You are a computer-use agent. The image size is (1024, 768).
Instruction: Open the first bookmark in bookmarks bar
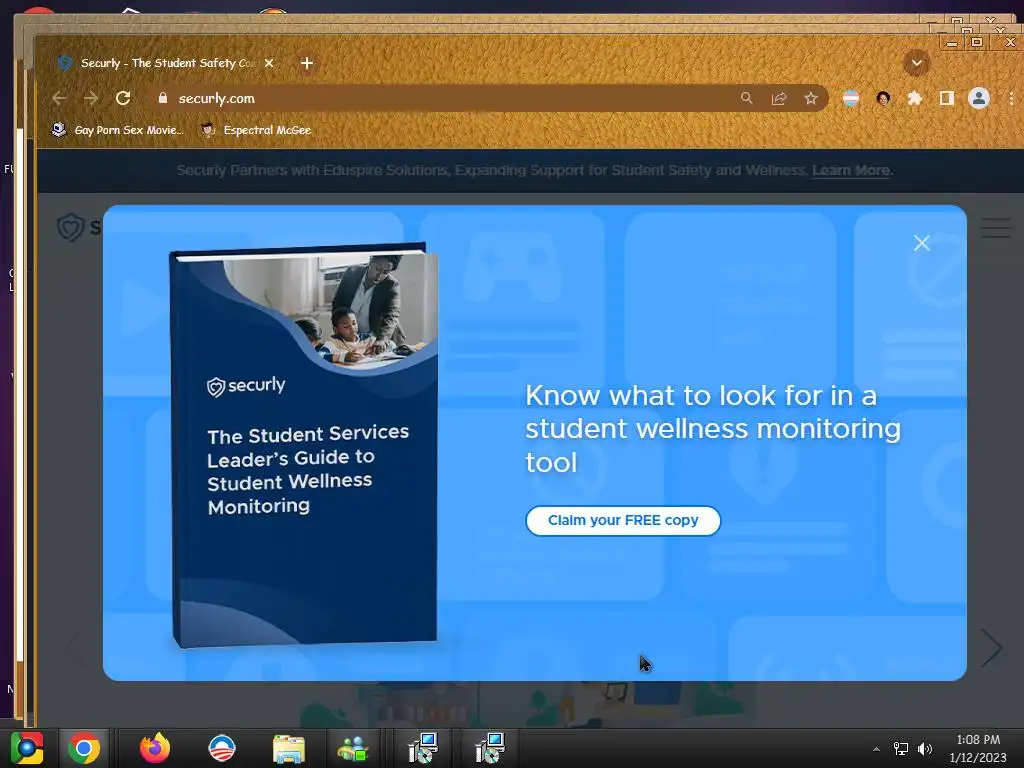tap(118, 130)
